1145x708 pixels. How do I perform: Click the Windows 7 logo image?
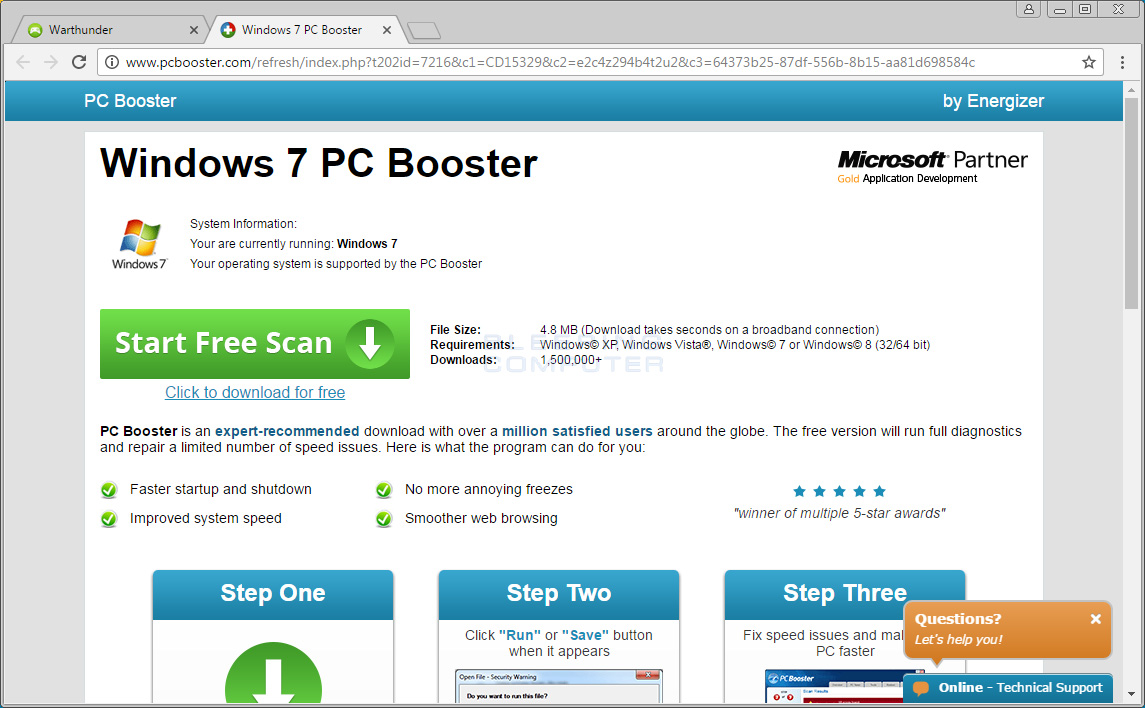coord(139,244)
